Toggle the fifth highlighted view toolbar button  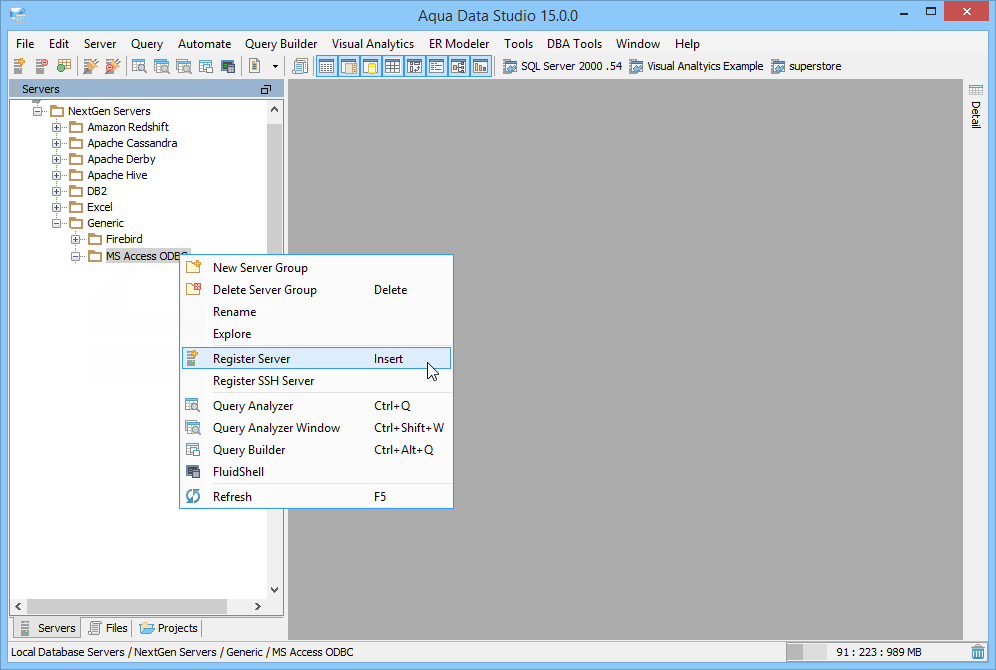[x=415, y=65]
